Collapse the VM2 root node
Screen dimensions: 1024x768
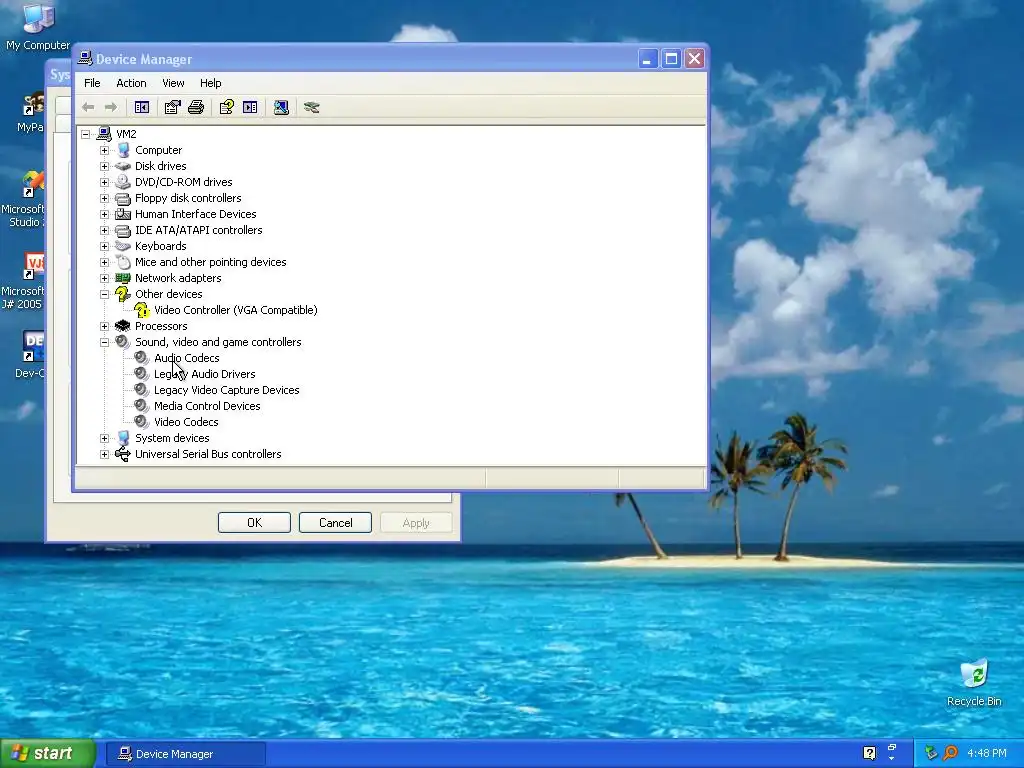[86, 134]
